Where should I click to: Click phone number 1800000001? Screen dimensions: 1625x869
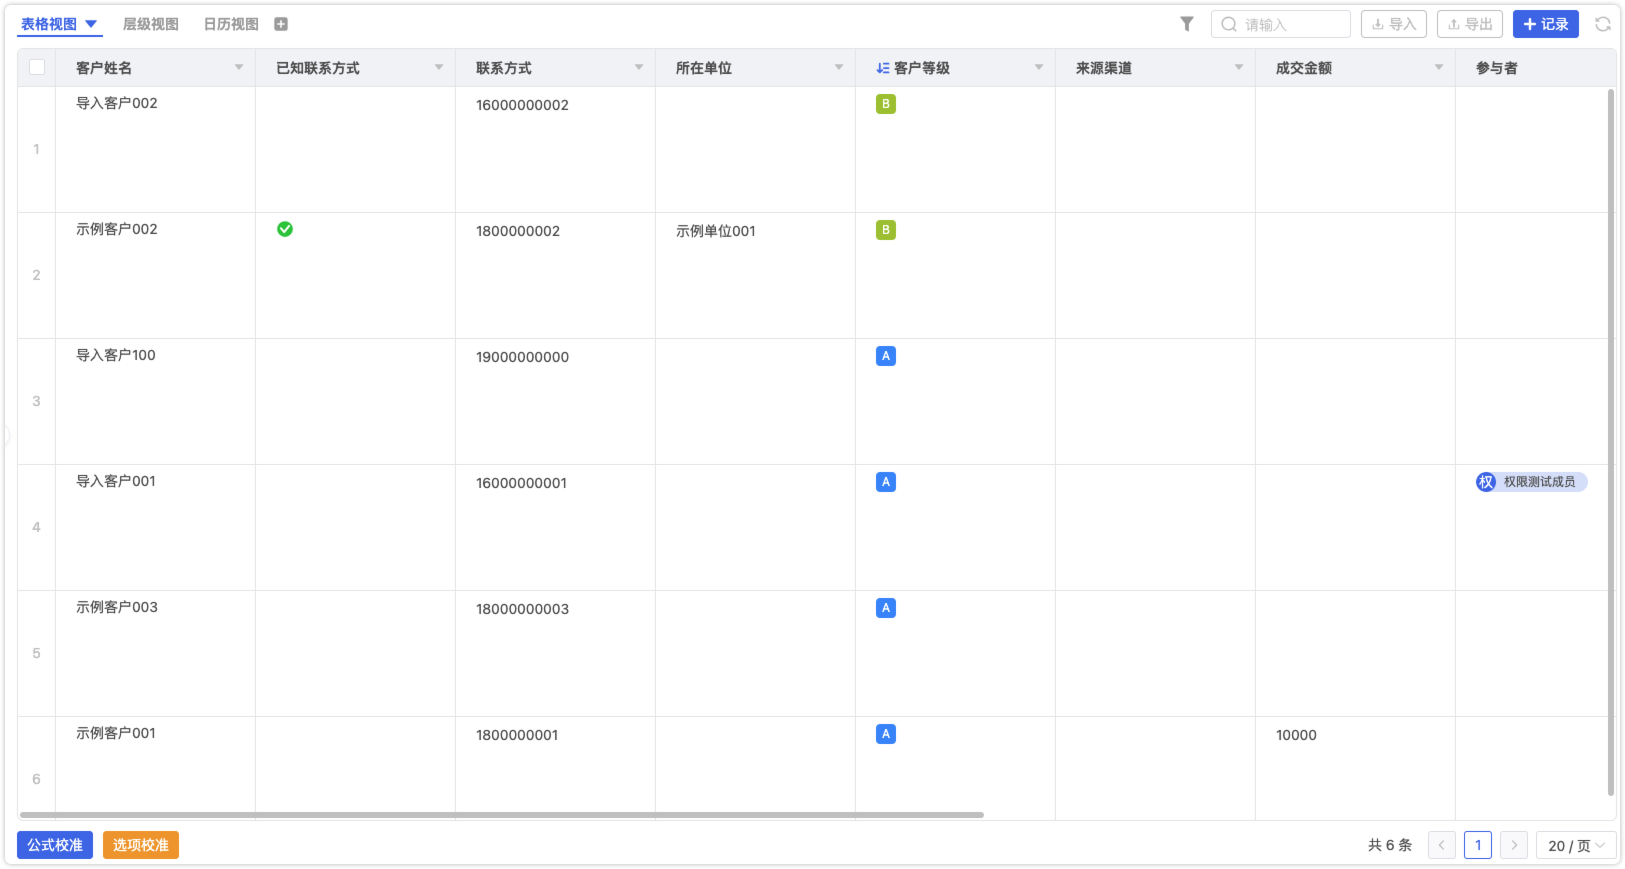pos(517,735)
